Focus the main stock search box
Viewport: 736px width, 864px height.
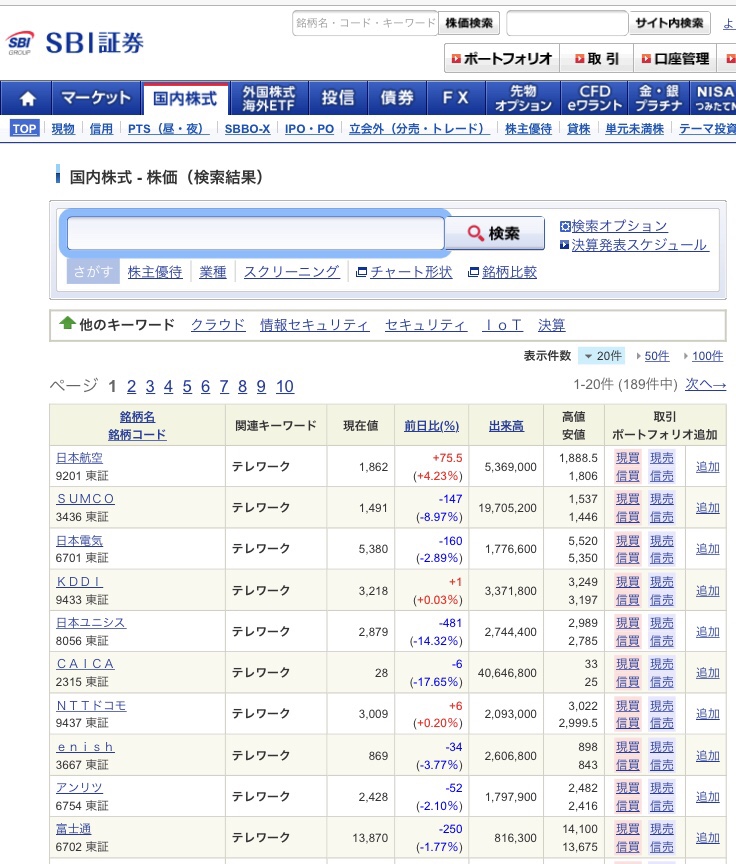coord(256,233)
